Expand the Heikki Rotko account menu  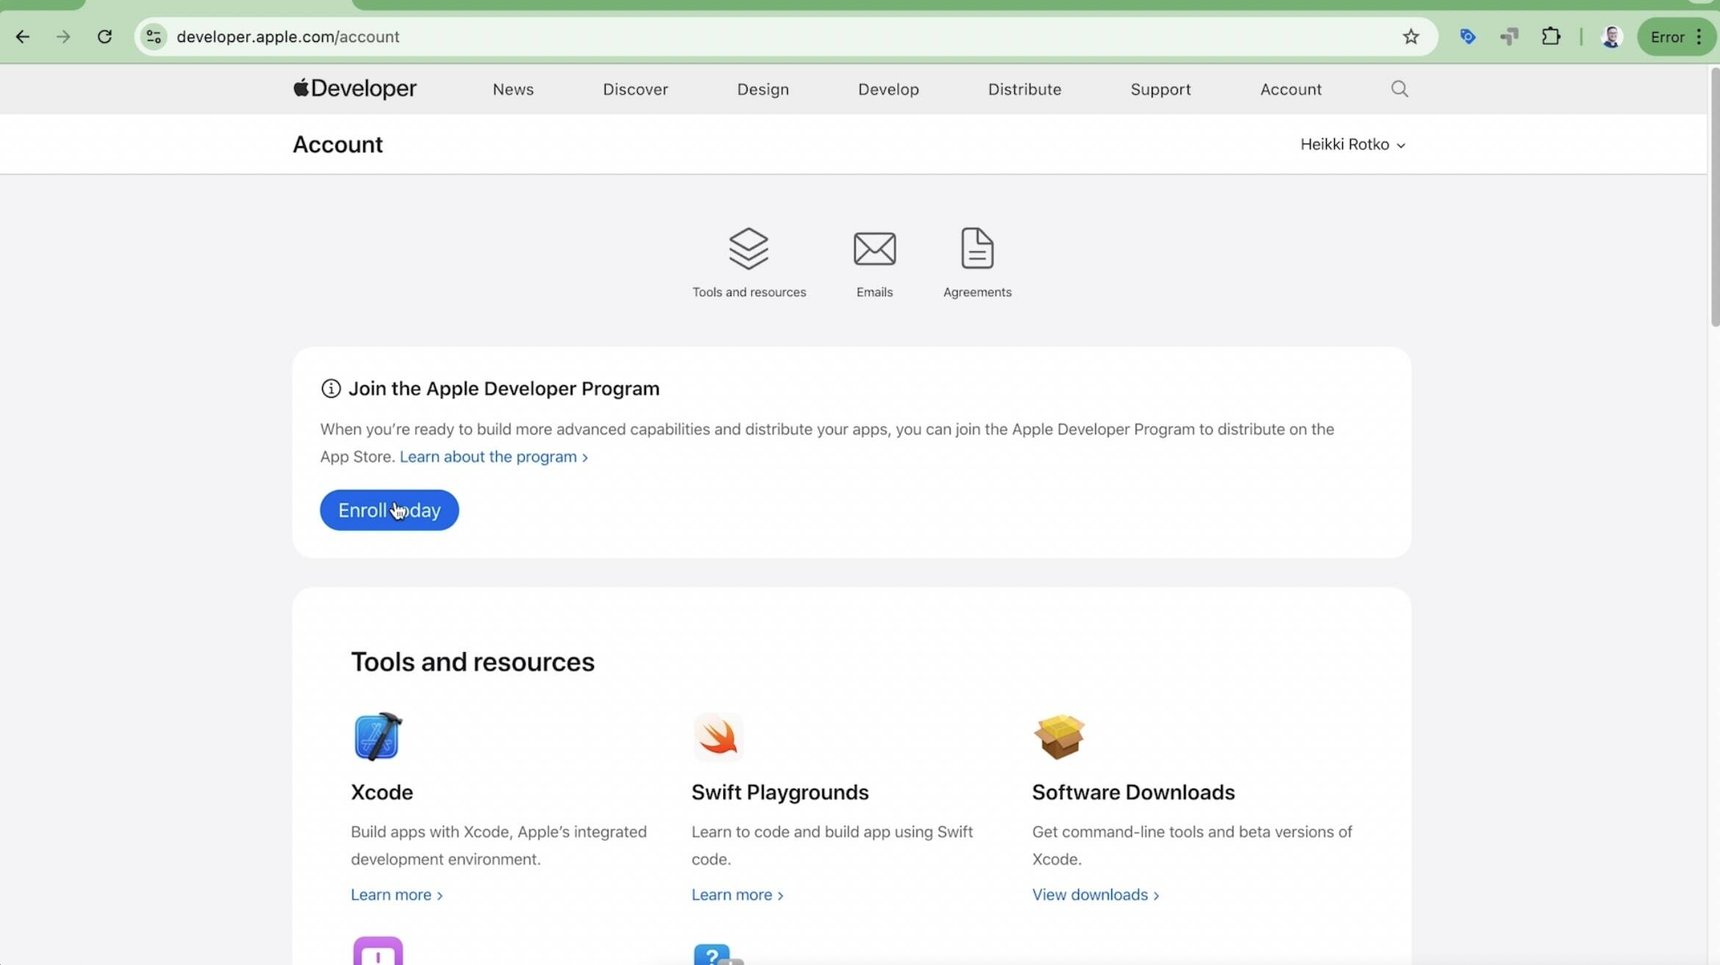[1352, 144]
